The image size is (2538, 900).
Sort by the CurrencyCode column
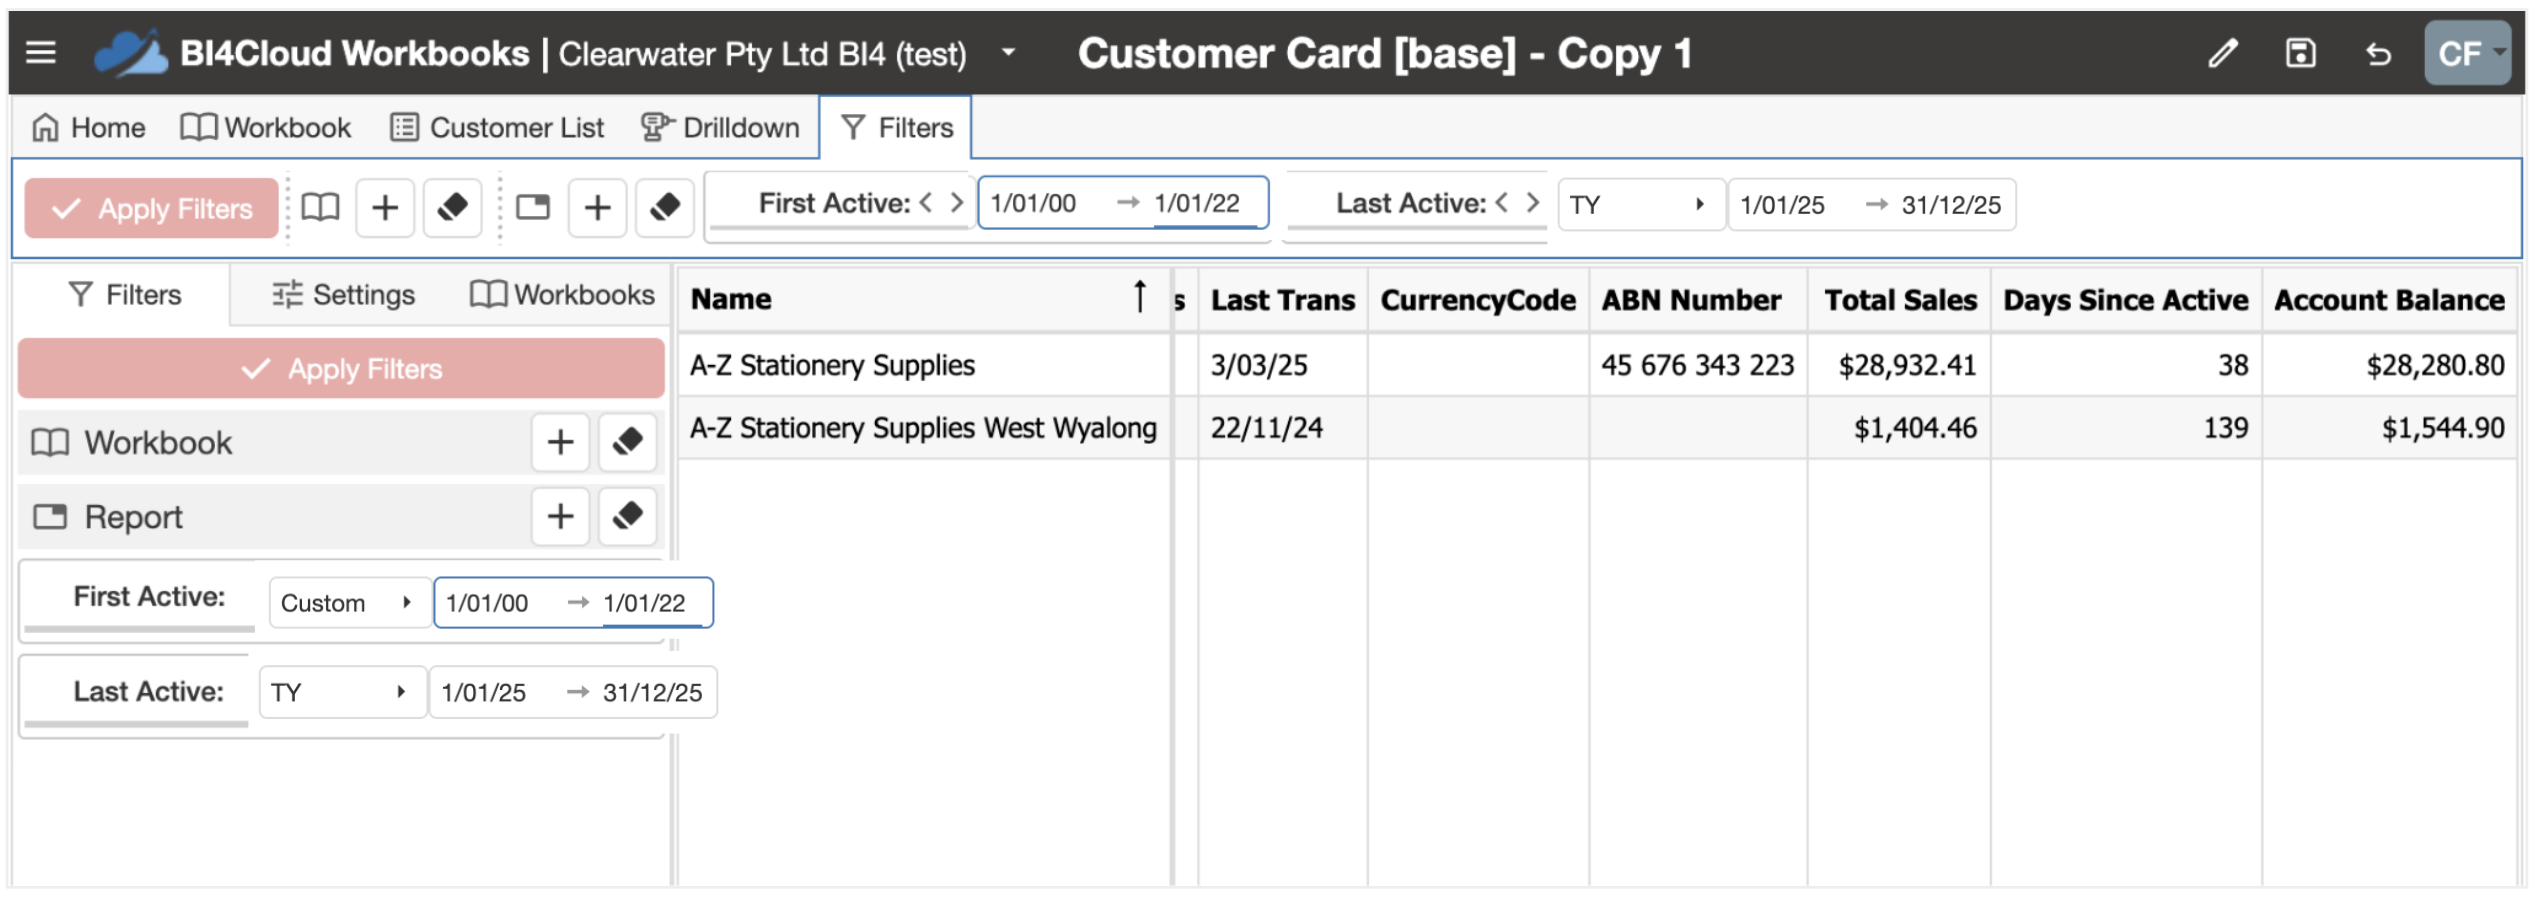tap(1478, 300)
